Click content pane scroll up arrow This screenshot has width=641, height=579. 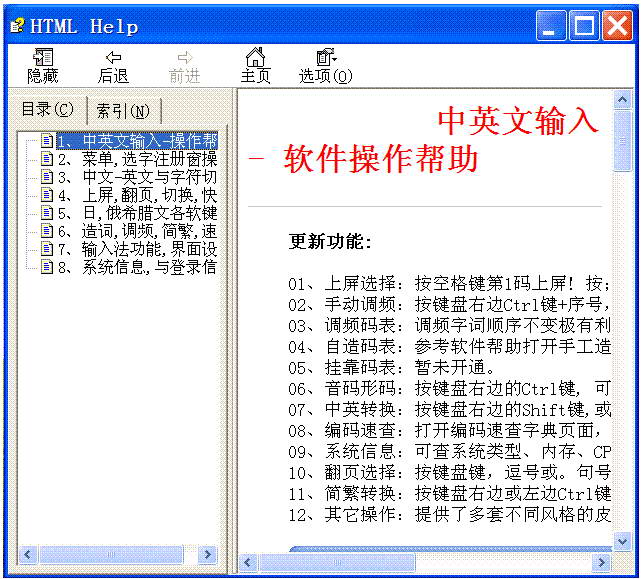tap(622, 99)
